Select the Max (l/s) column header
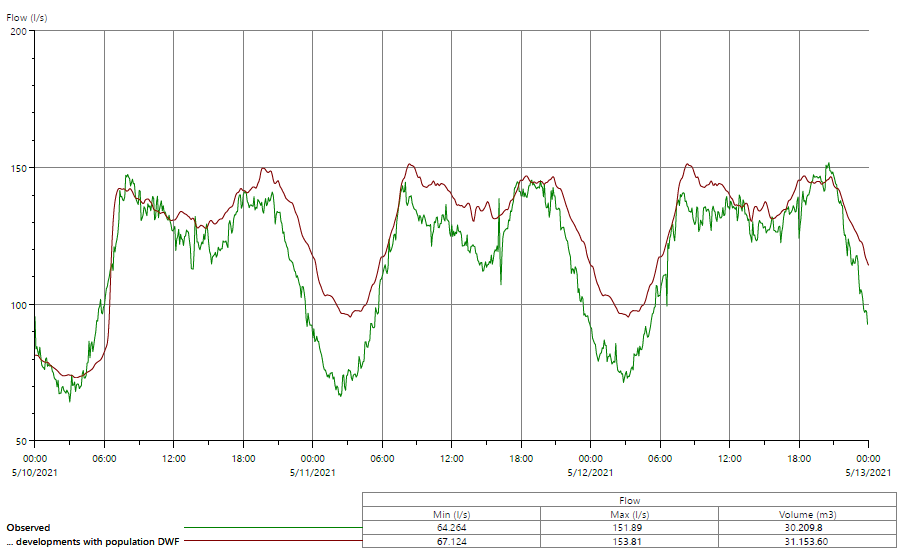Screen dimensions: 900x553 click(x=629, y=514)
